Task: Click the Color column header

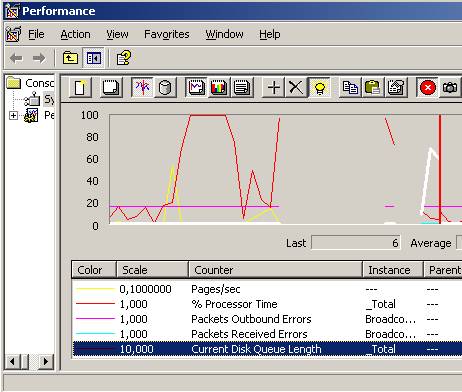Action: pos(94,270)
